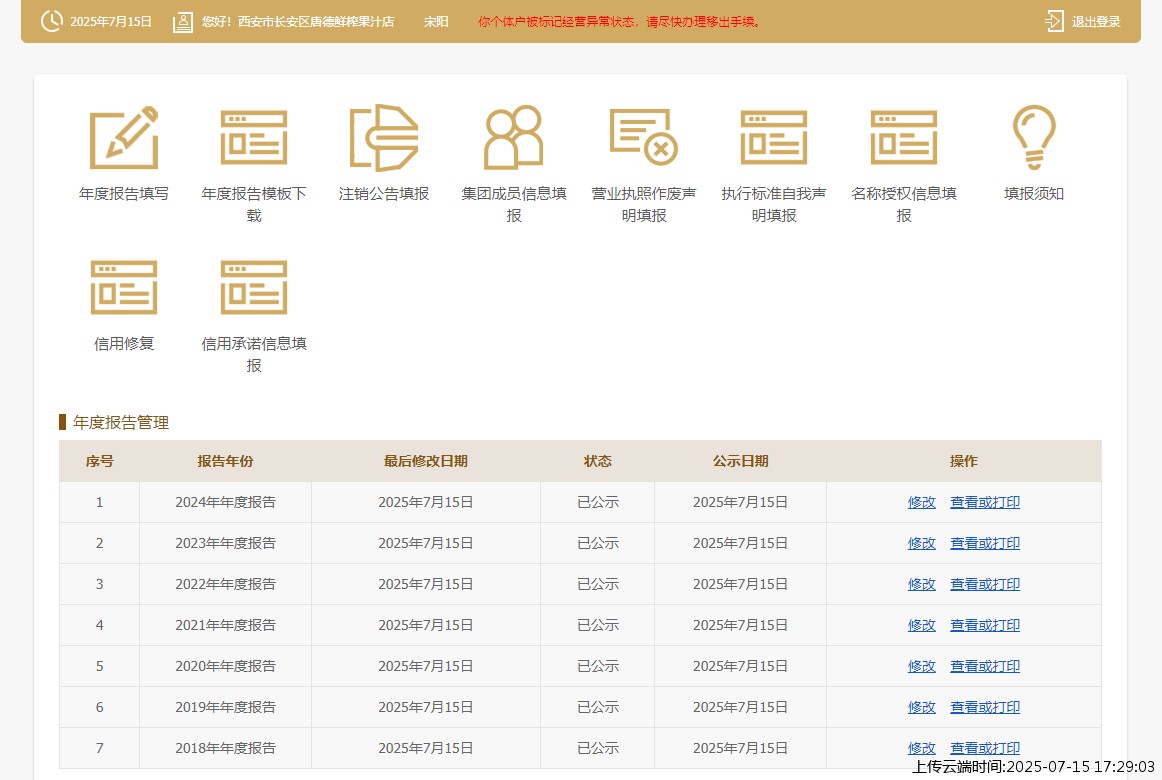Click the 最后修改日期 column header
This screenshot has height=780, width=1162.
(x=425, y=461)
